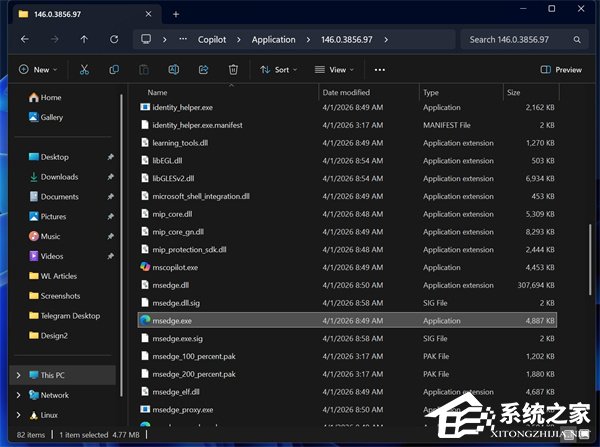This screenshot has width=600, height=447.
Task: Click the Music icon in sidebar
Action: [34, 236]
